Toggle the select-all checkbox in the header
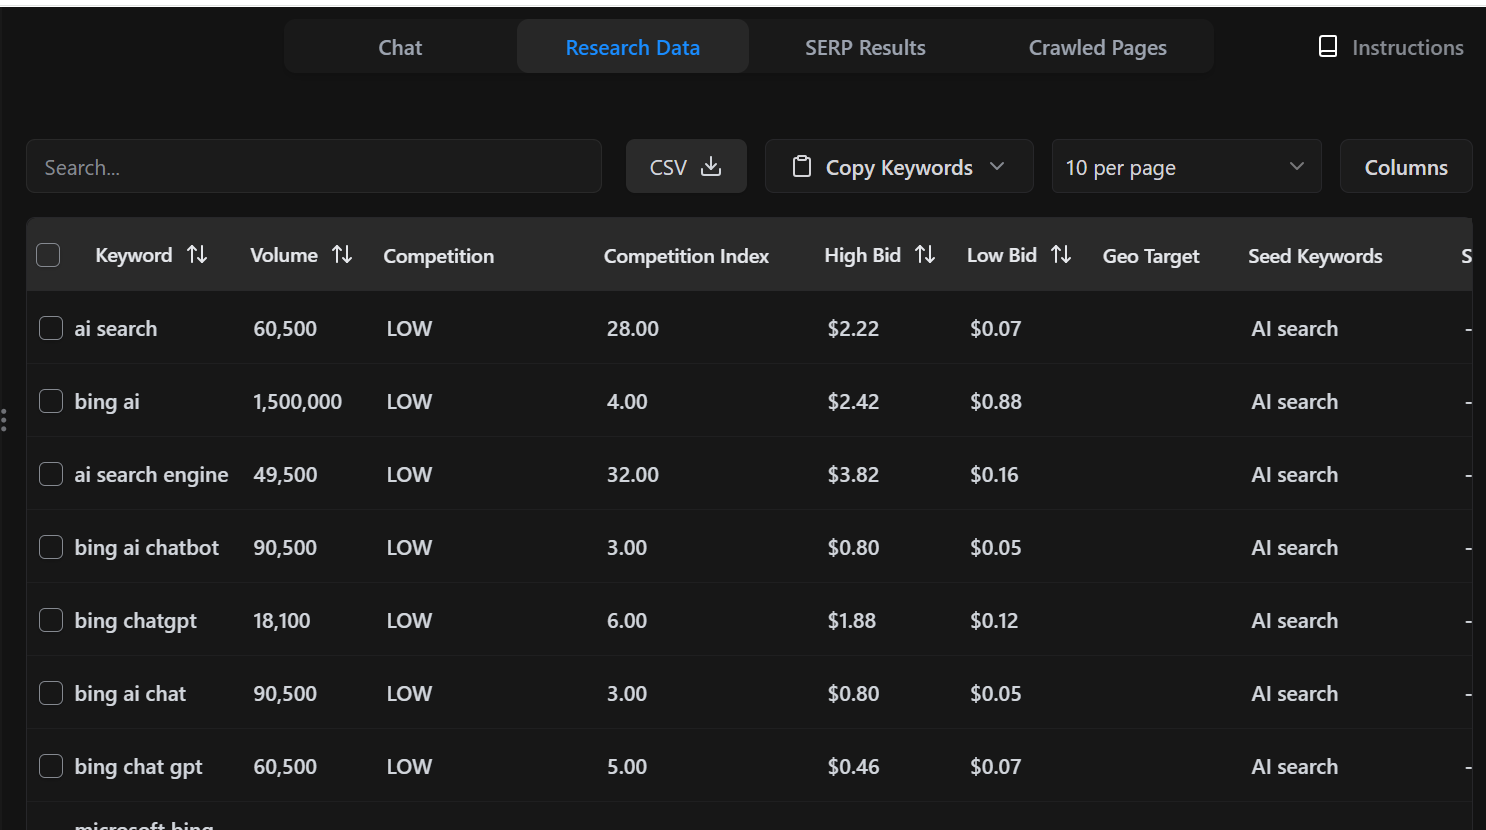 coord(48,255)
